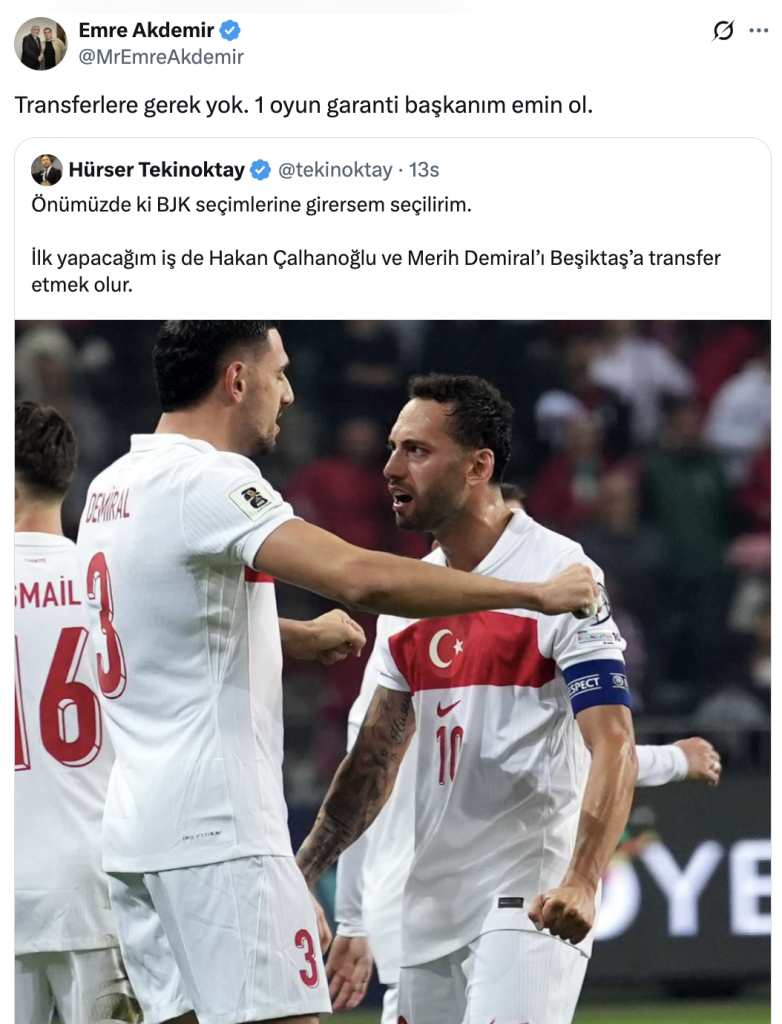Screen dimensions: 782x1024
Task: Select the tweet text "Transferlere gerek yok"
Action: tap(131, 105)
